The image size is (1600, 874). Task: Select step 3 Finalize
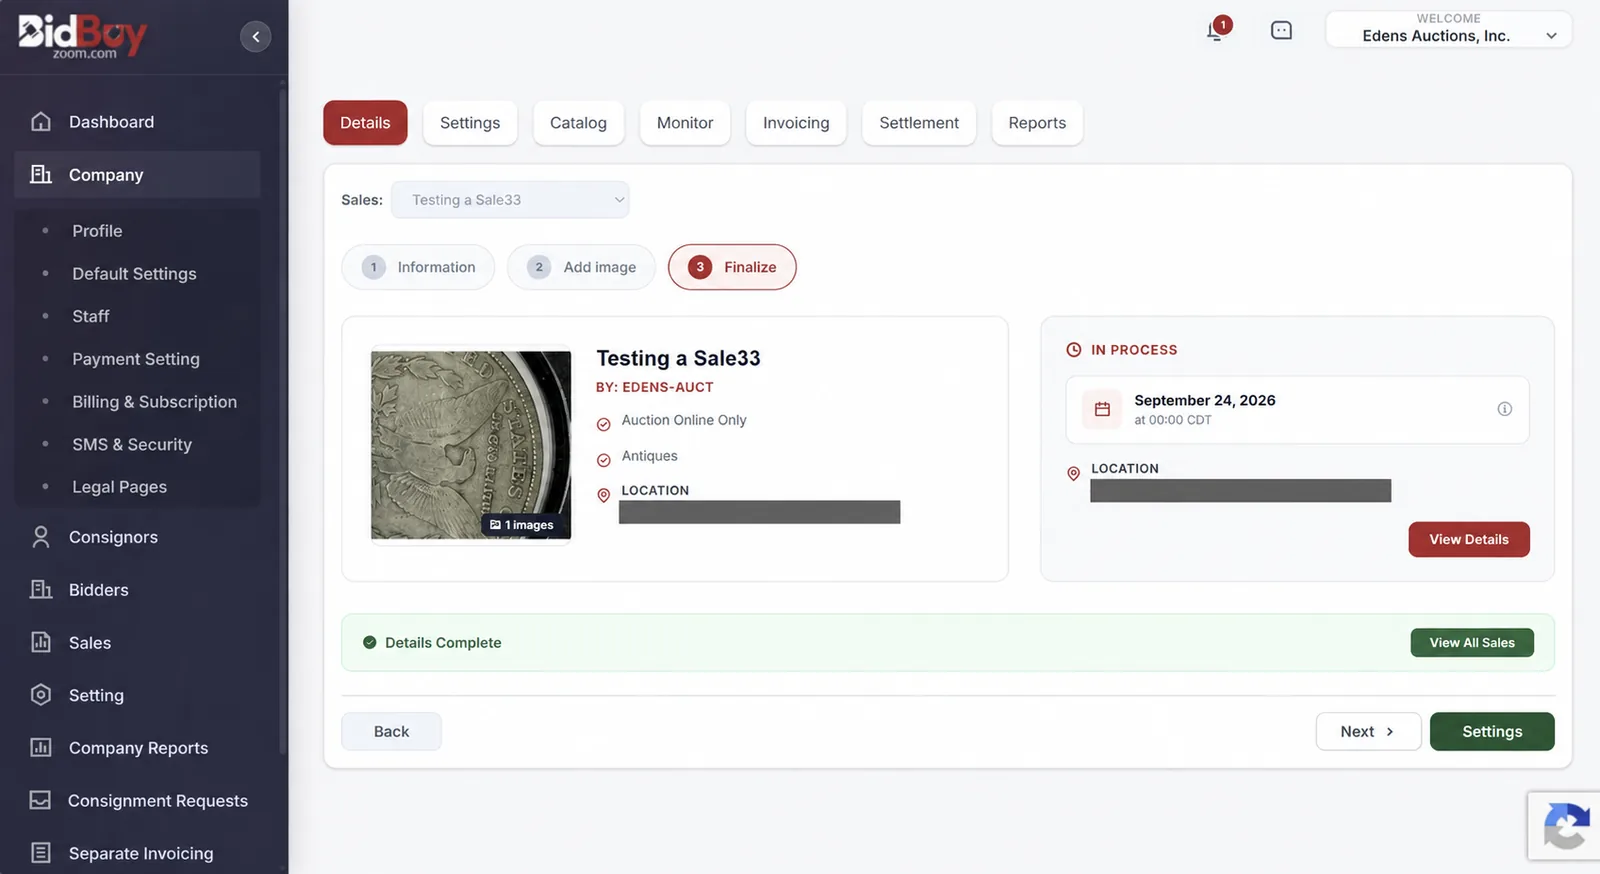click(732, 267)
